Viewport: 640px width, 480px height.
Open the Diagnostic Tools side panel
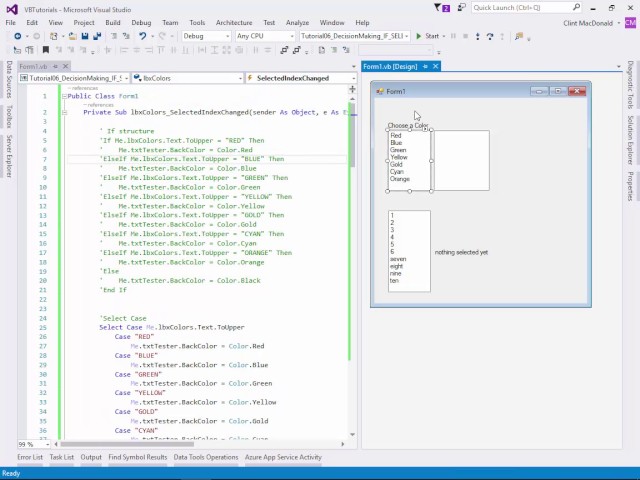pyautogui.click(x=630, y=85)
